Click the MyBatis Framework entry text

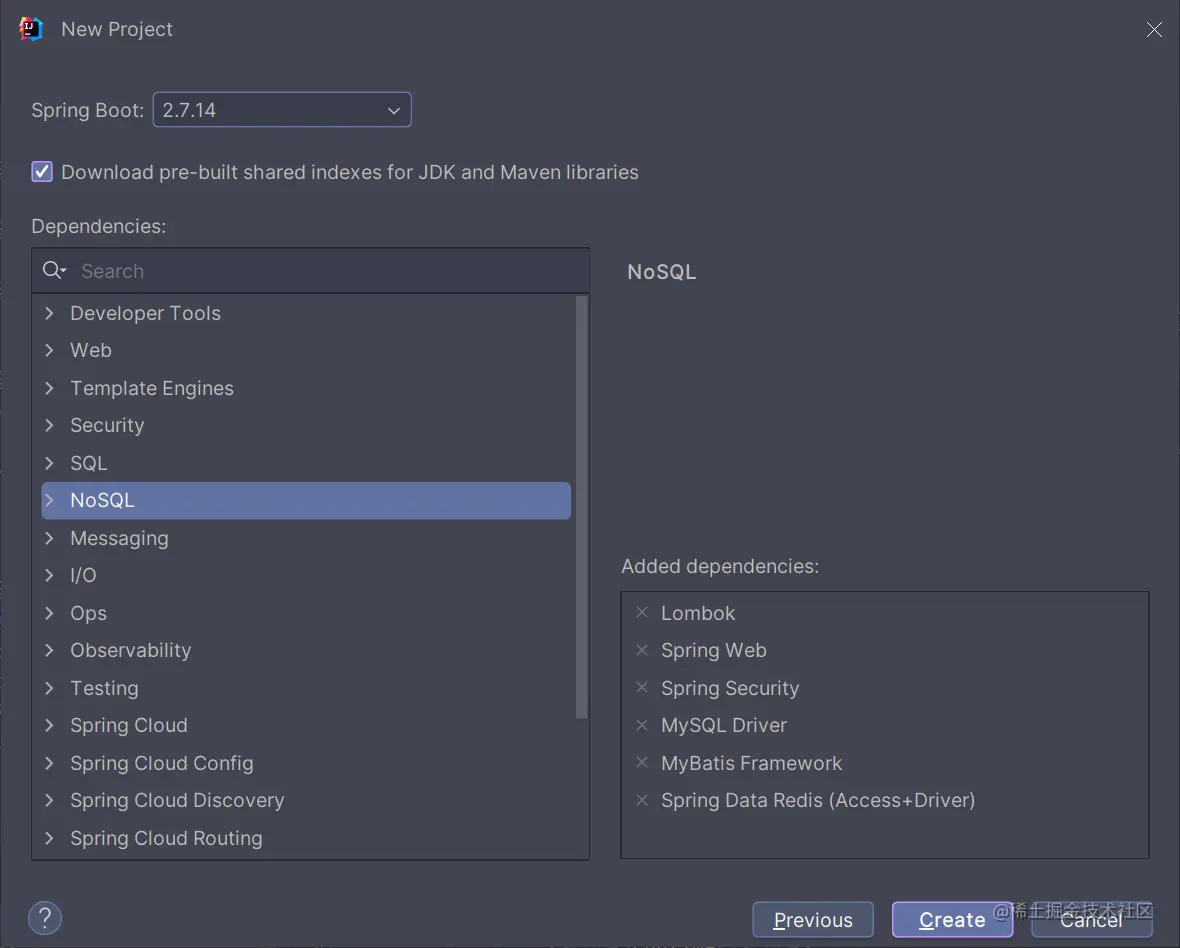click(751, 763)
